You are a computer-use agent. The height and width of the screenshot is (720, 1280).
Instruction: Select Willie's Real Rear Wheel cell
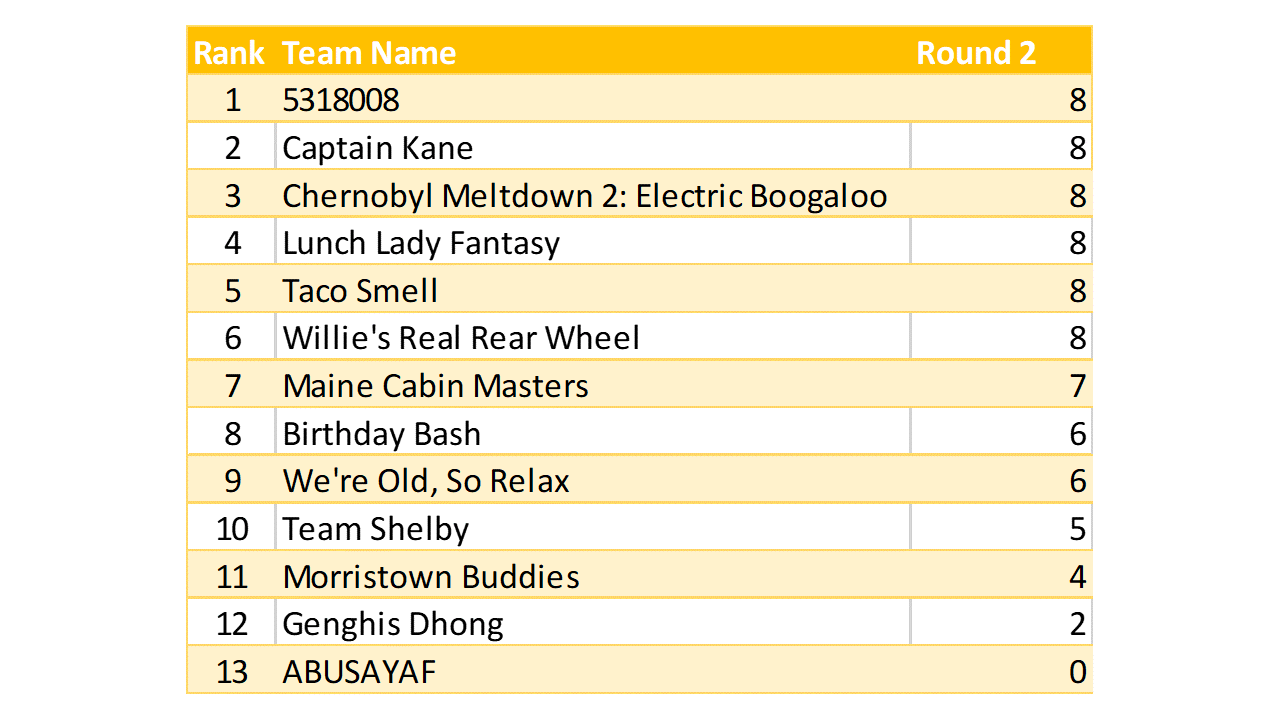pos(461,338)
